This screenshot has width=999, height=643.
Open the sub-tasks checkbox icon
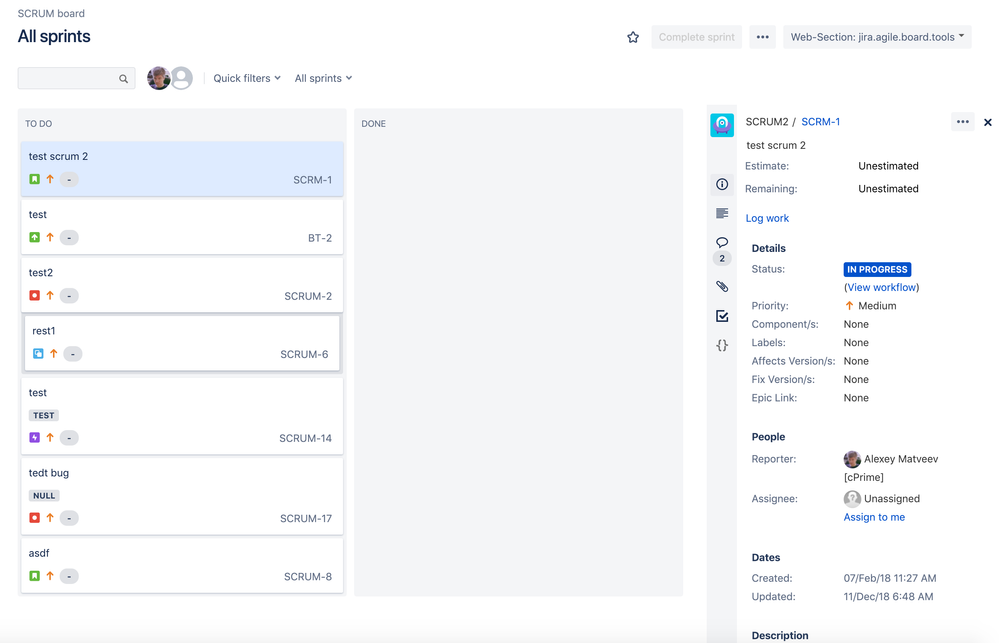(x=722, y=316)
